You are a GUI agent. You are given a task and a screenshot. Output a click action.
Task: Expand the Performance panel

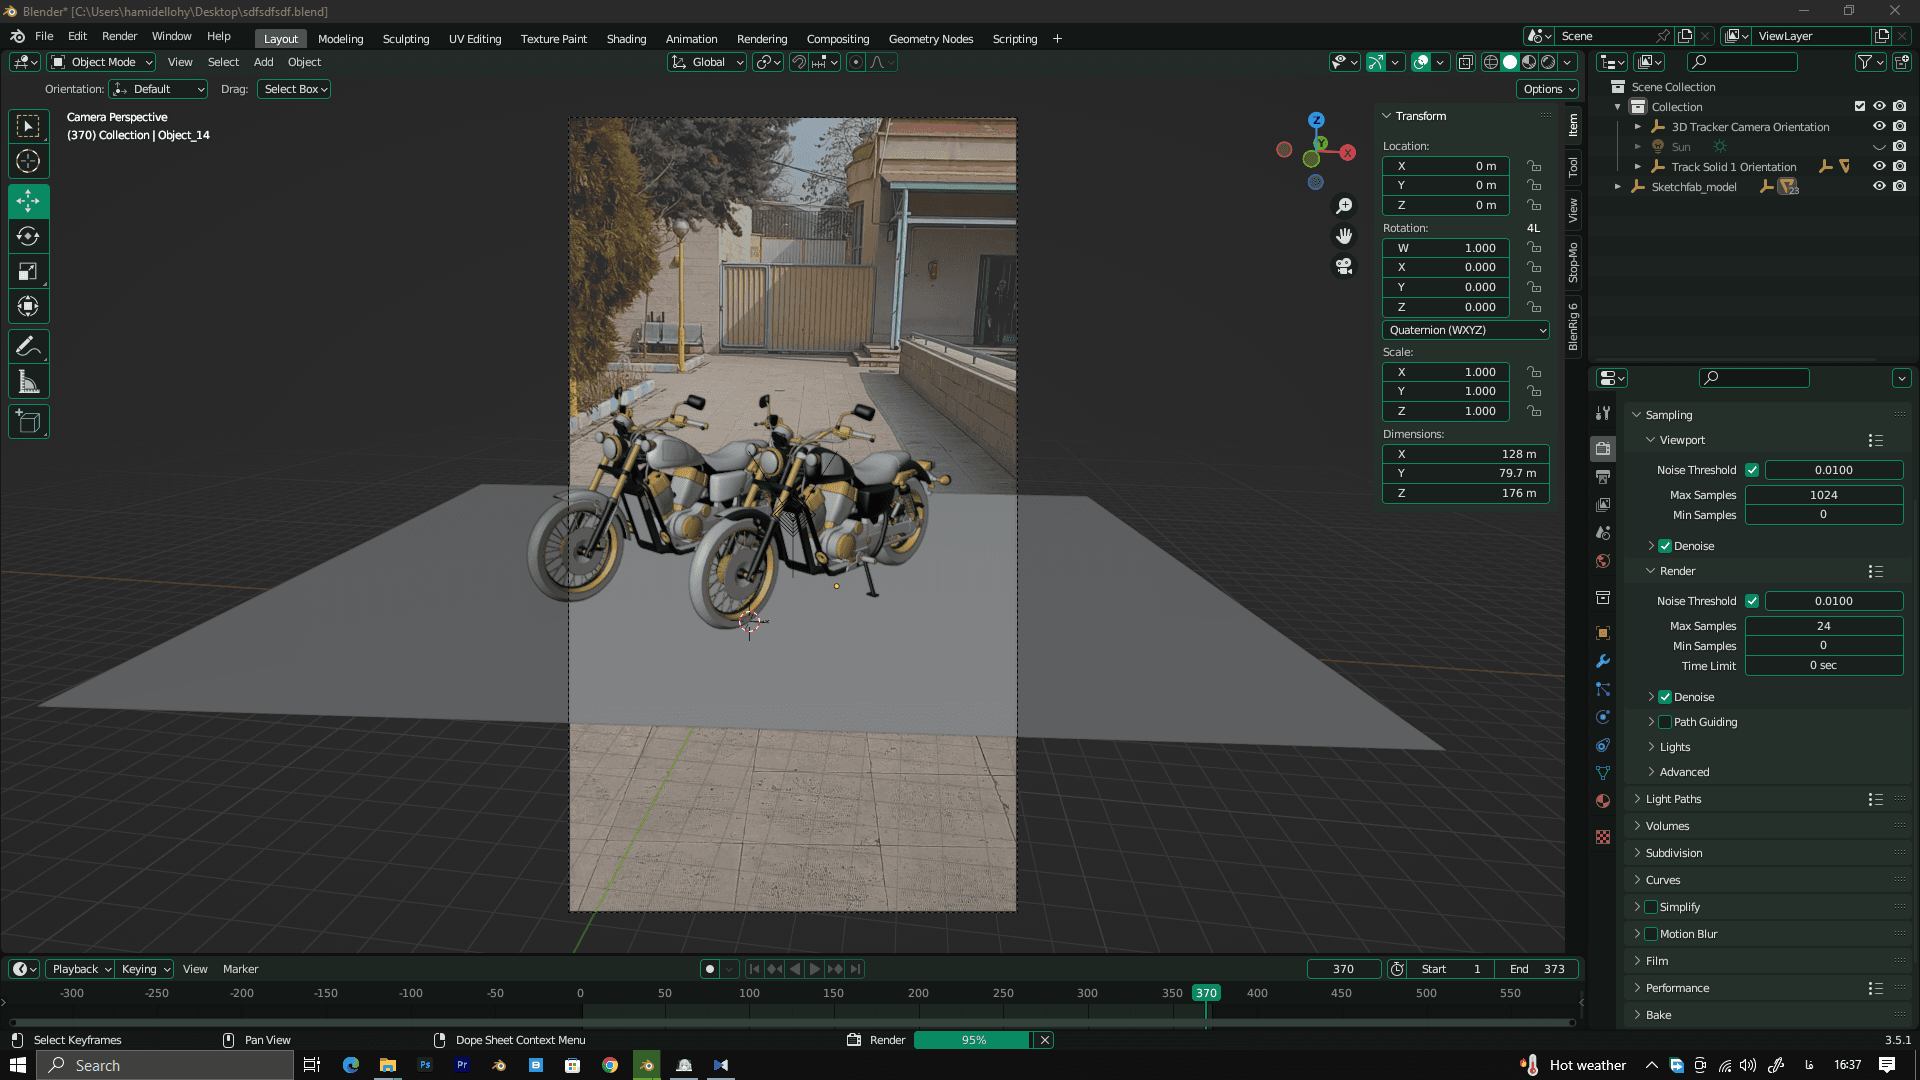tap(1677, 988)
